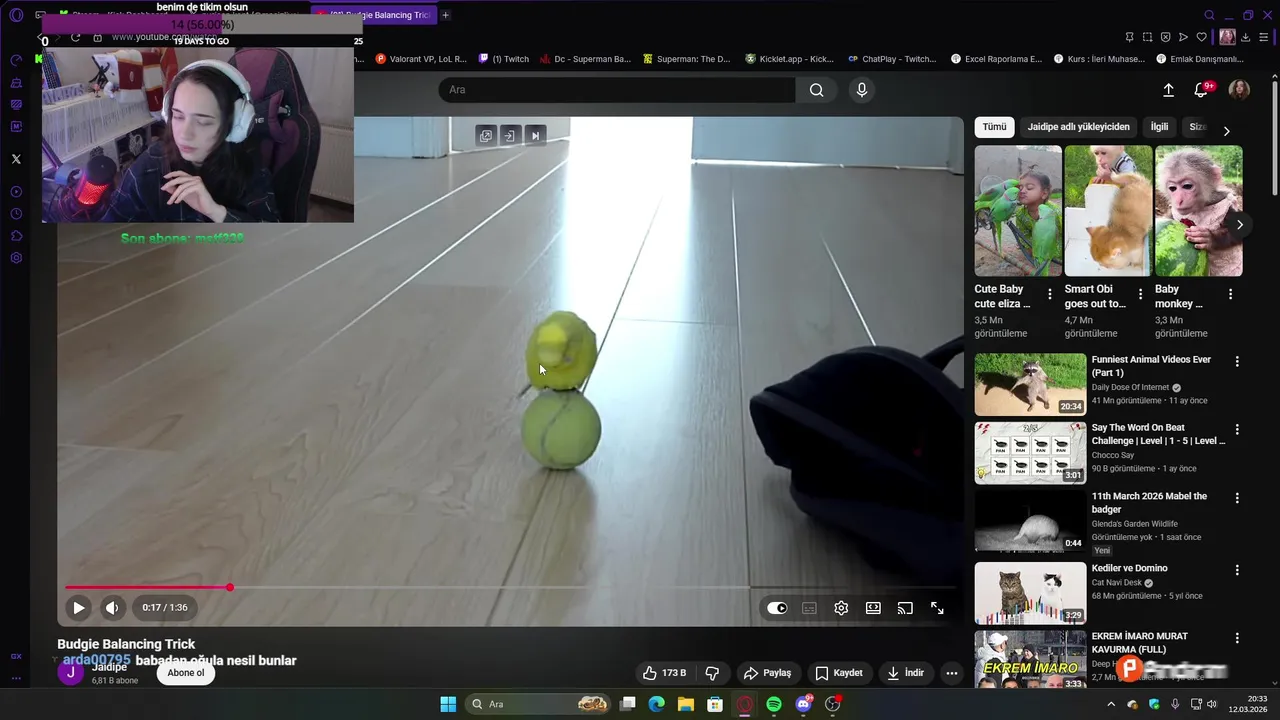Share the video via Paylaş button
The height and width of the screenshot is (720, 1280).
767,673
